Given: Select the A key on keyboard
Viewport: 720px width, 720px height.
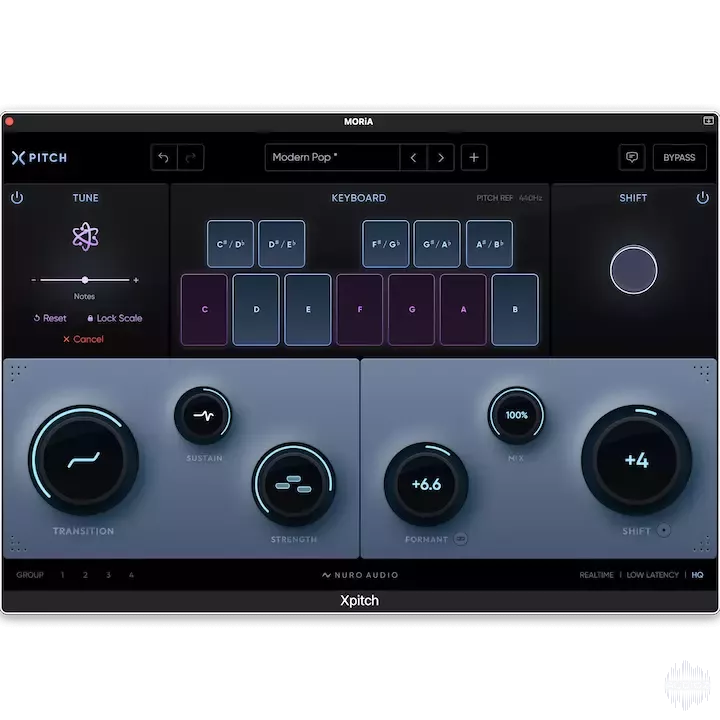Looking at the screenshot, I should click(463, 309).
